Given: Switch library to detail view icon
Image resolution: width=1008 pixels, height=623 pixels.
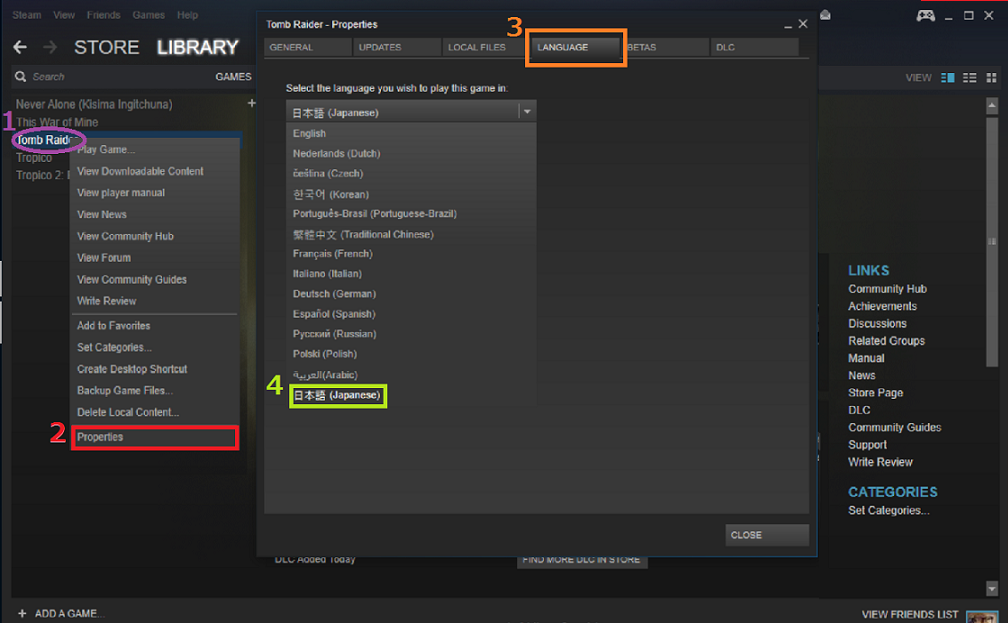Looking at the screenshot, I should click(x=948, y=78).
